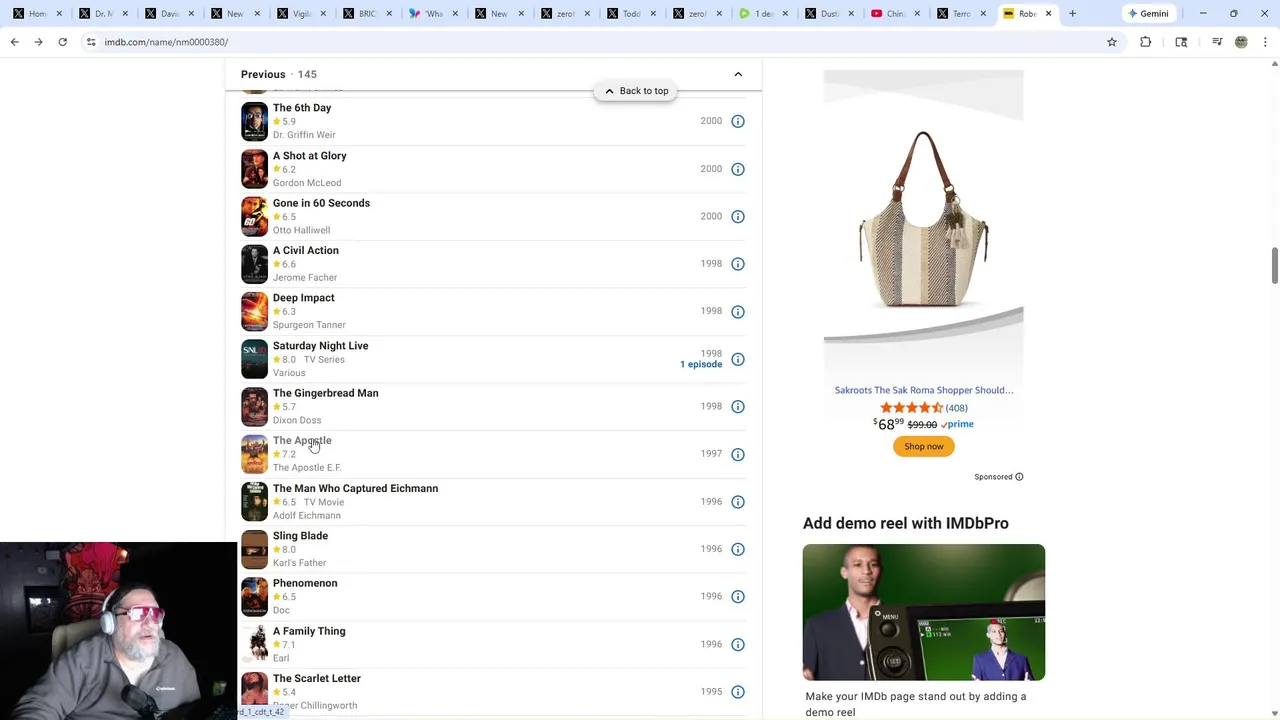Click the browser forward arrow
Viewport: 1280px width, 720px height.
(x=38, y=42)
